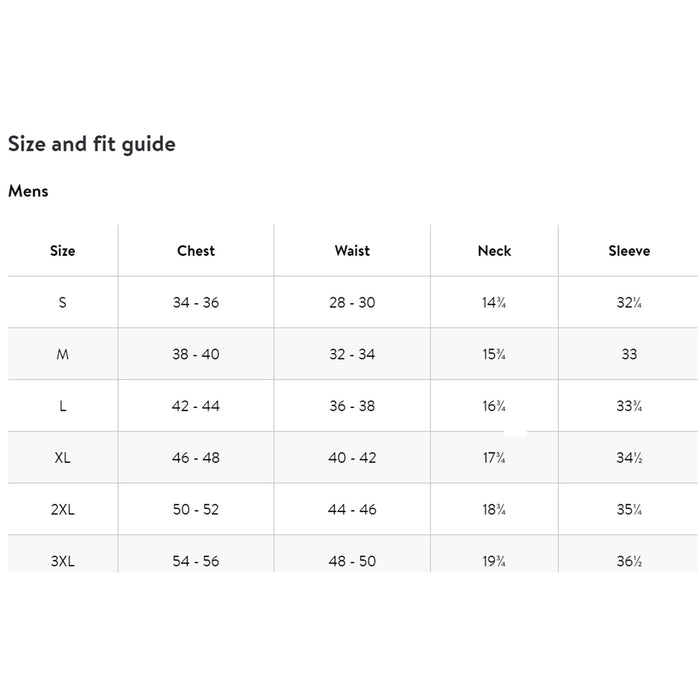Select the 3XL size row label

[62, 561]
